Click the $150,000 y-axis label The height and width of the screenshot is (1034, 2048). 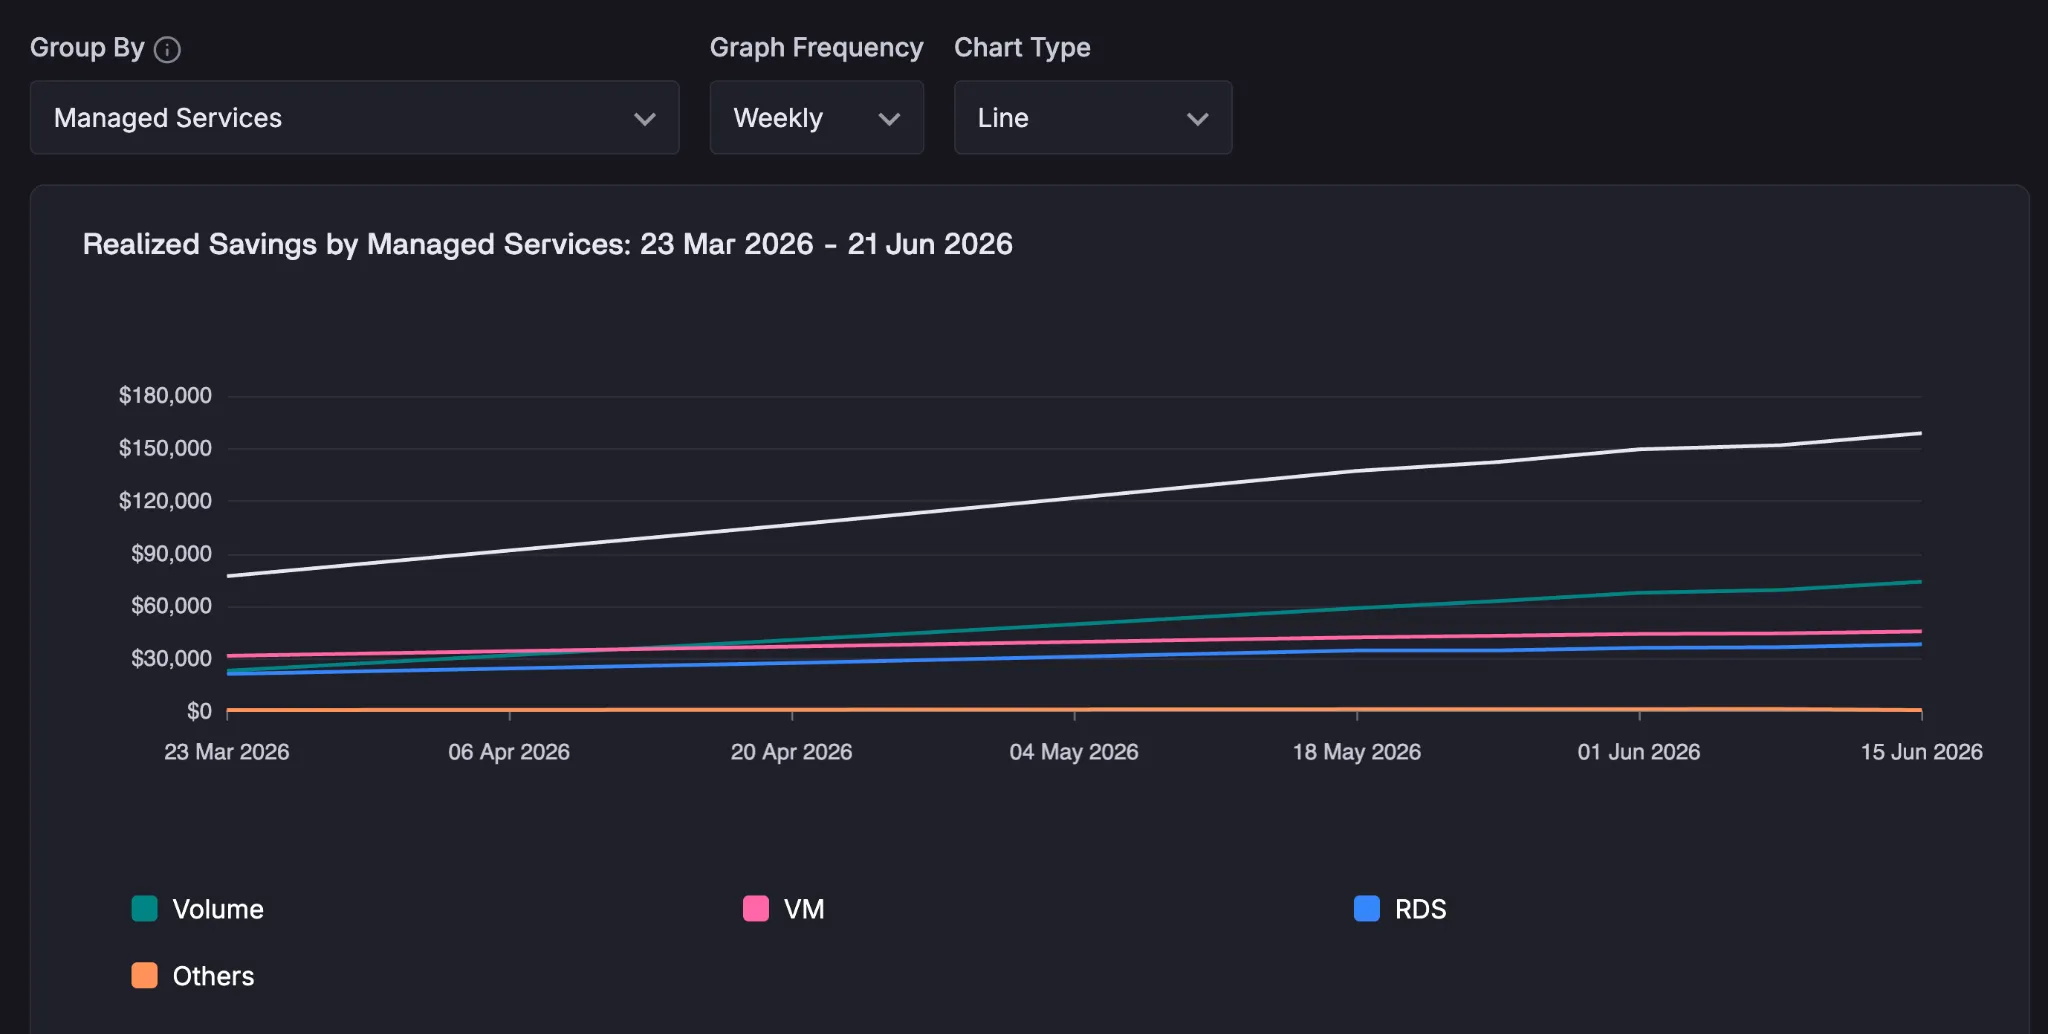coord(165,448)
